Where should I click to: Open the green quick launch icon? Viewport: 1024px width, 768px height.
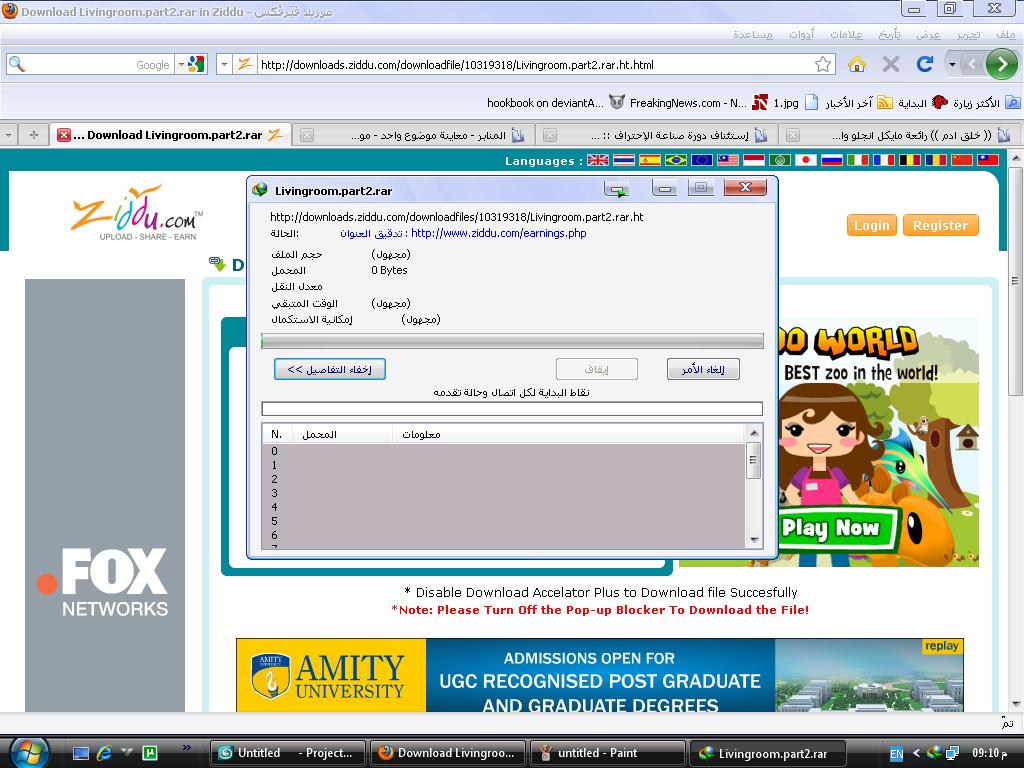(150, 753)
